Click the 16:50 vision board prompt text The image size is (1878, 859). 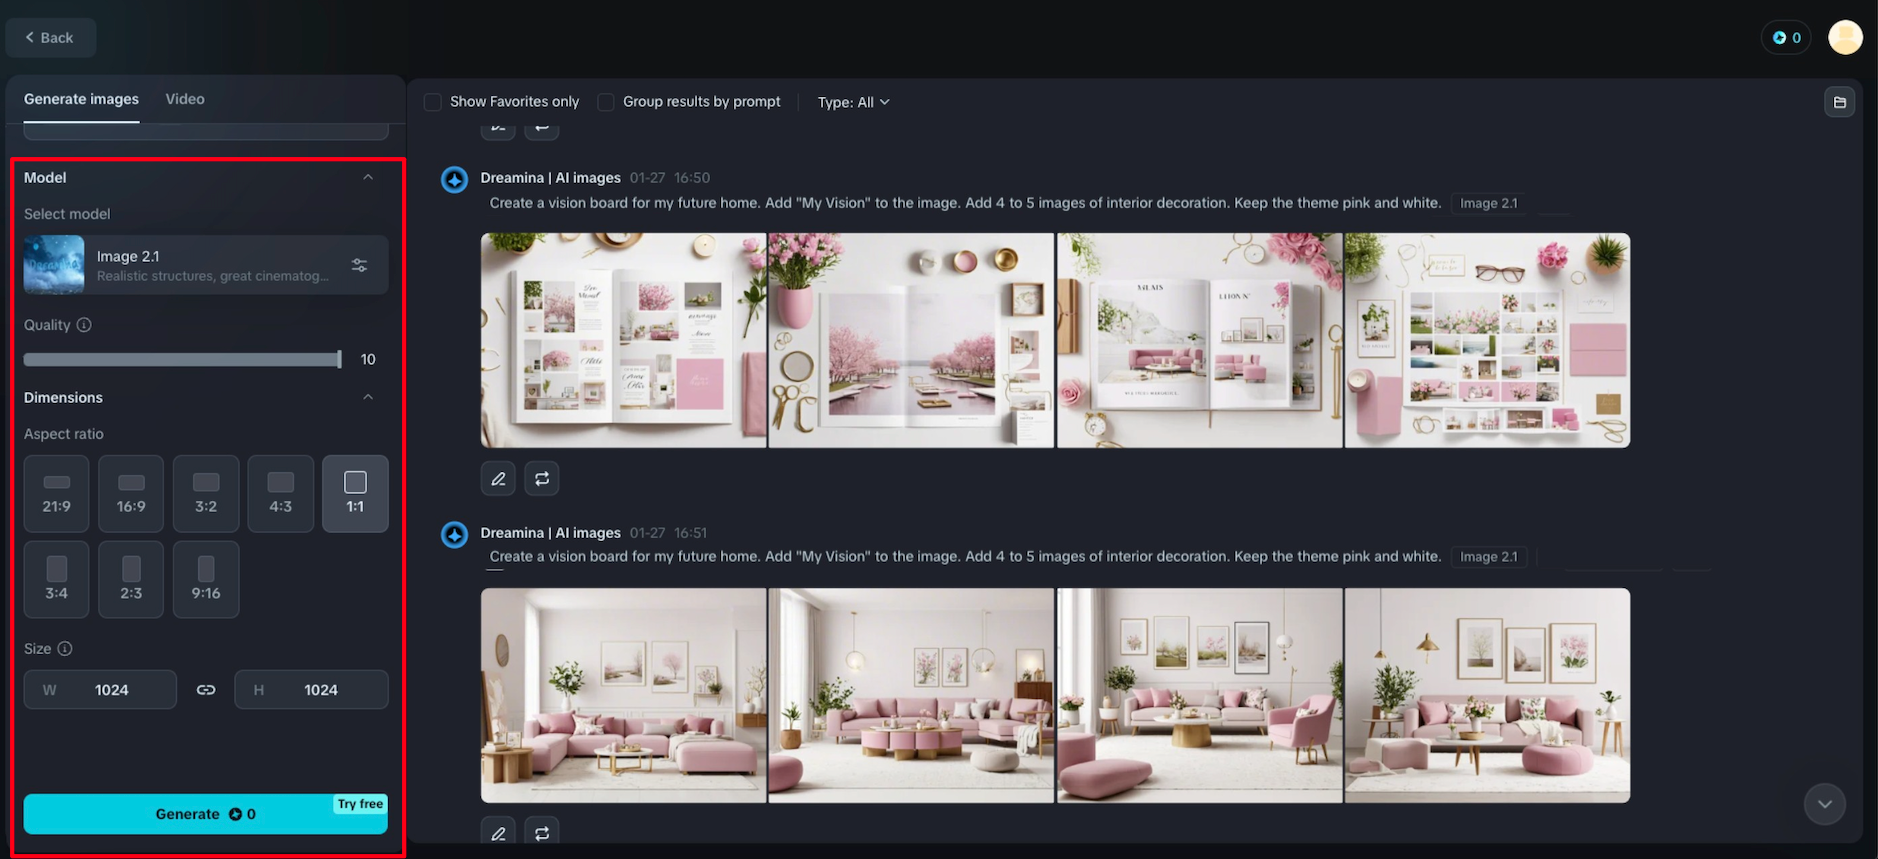[x=965, y=203]
